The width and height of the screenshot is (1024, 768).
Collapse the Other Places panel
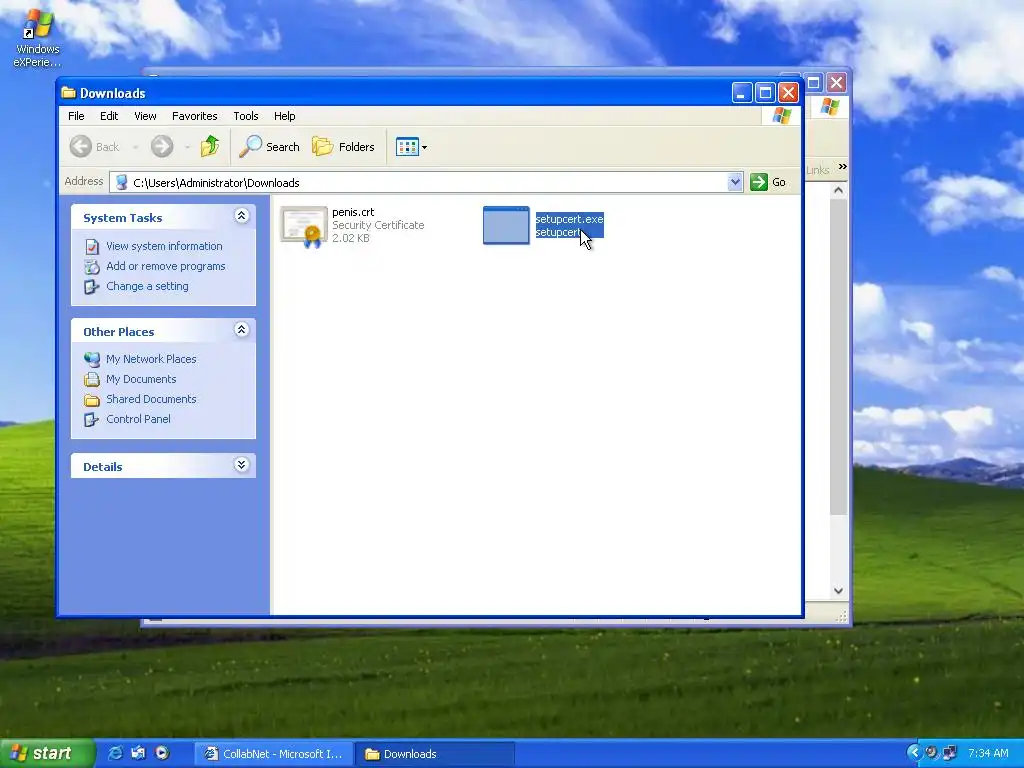[x=242, y=330]
